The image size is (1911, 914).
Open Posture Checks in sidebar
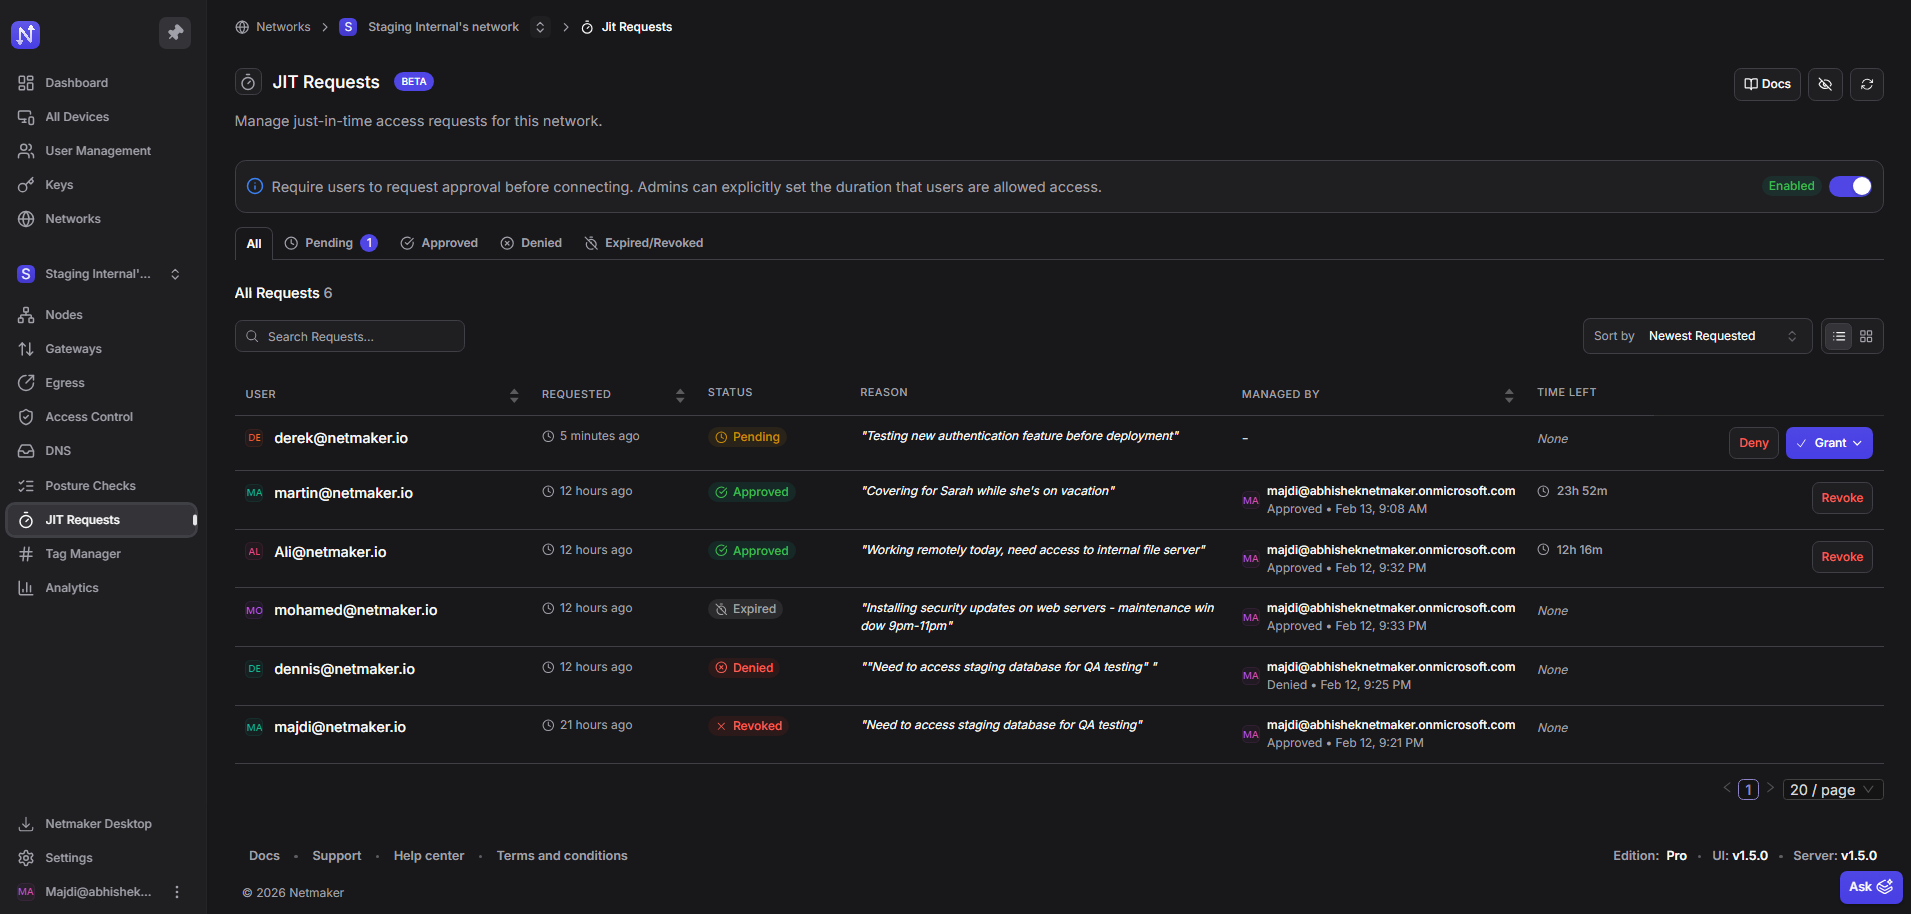pos(90,486)
